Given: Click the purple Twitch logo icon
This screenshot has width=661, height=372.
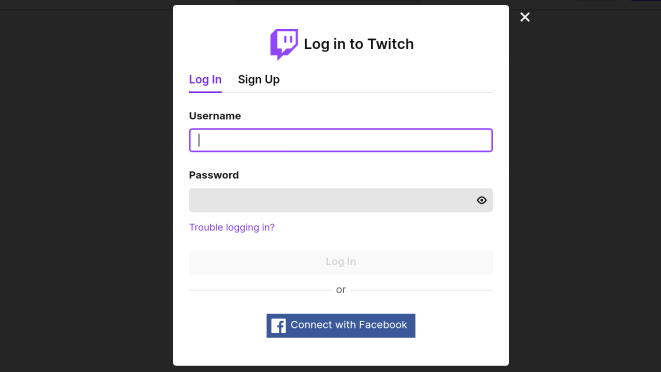Looking at the screenshot, I should pyautogui.click(x=284, y=44).
